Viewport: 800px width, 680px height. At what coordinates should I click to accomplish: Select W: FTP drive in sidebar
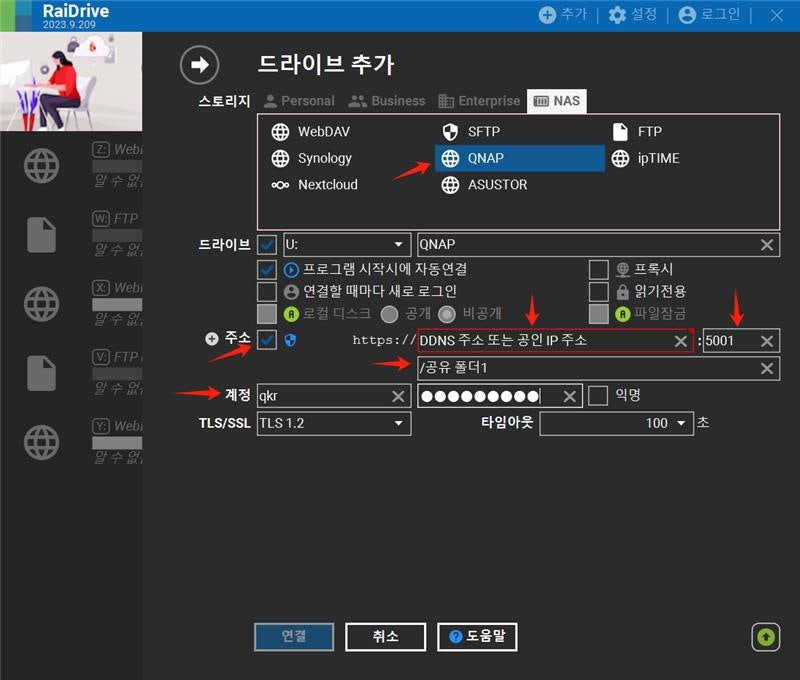[x=71, y=235]
